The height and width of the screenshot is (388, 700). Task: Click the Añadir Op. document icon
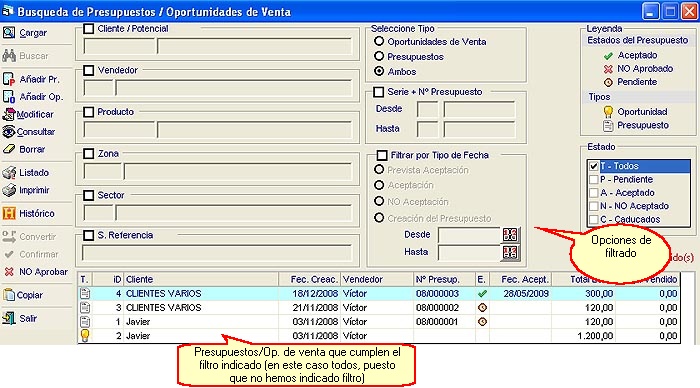tap(9, 96)
